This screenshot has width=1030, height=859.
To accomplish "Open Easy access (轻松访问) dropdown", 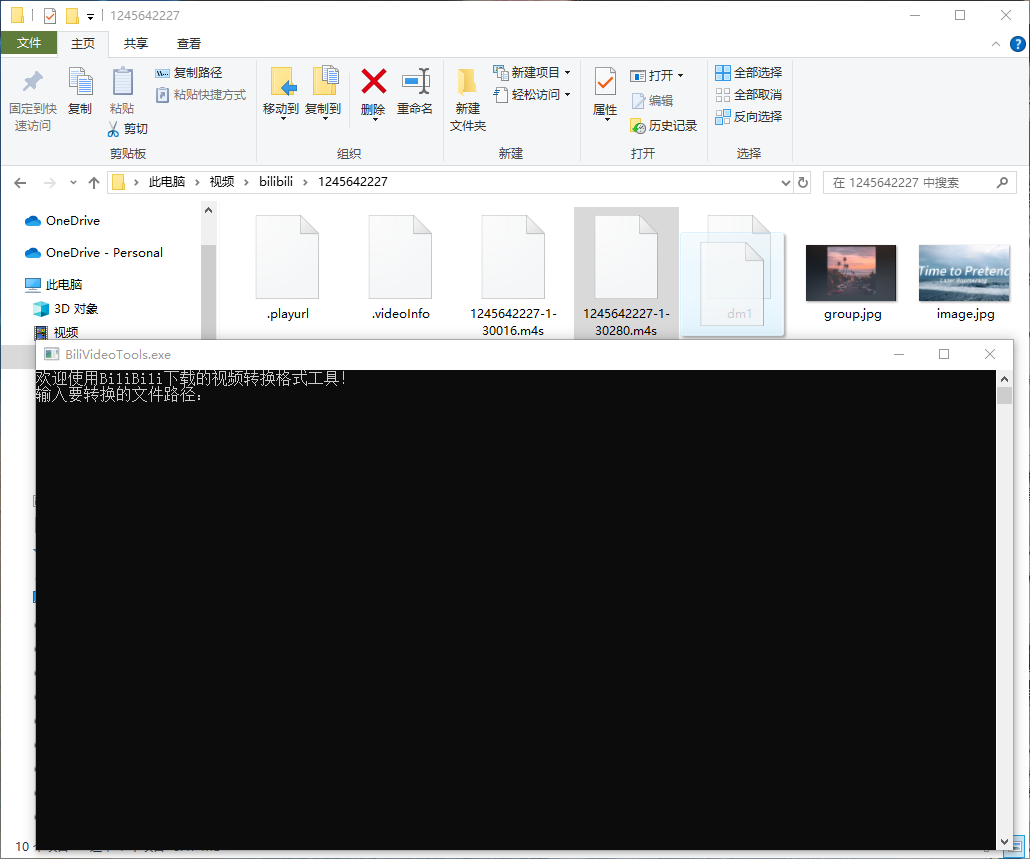I will pyautogui.click(x=532, y=95).
